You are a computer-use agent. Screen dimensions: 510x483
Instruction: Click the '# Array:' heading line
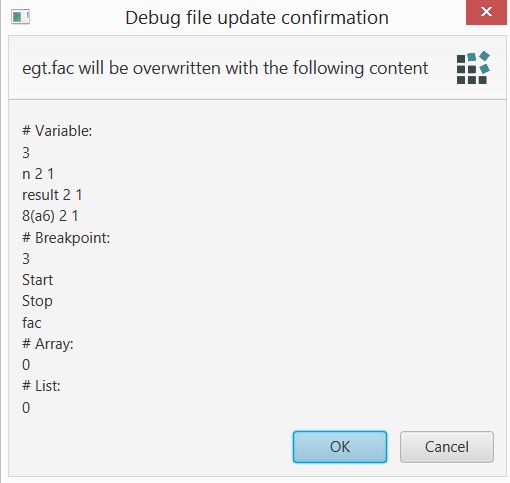(x=48, y=344)
